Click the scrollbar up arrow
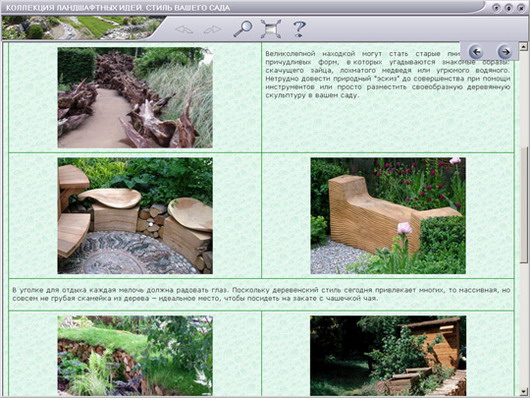The height and width of the screenshot is (398, 530). 524,46
